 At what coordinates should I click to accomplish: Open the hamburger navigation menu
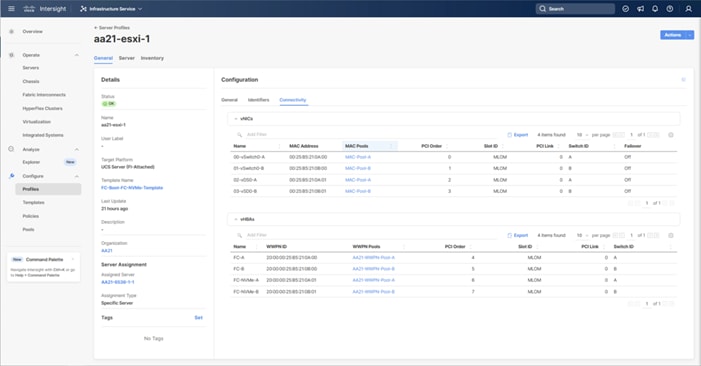tap(11, 8)
